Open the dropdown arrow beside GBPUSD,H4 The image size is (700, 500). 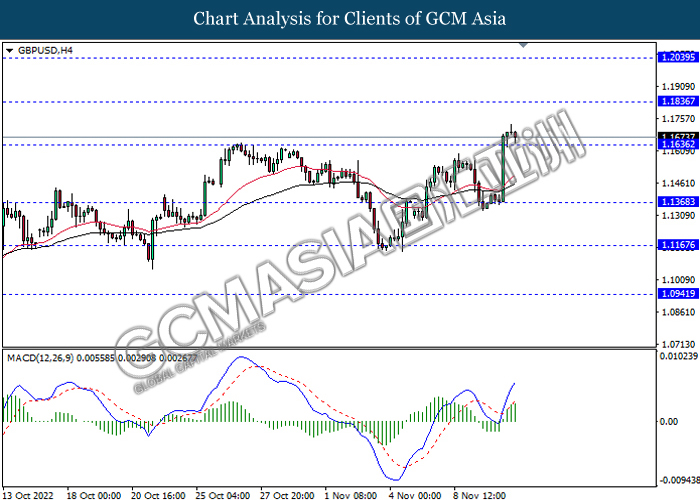pos(10,50)
